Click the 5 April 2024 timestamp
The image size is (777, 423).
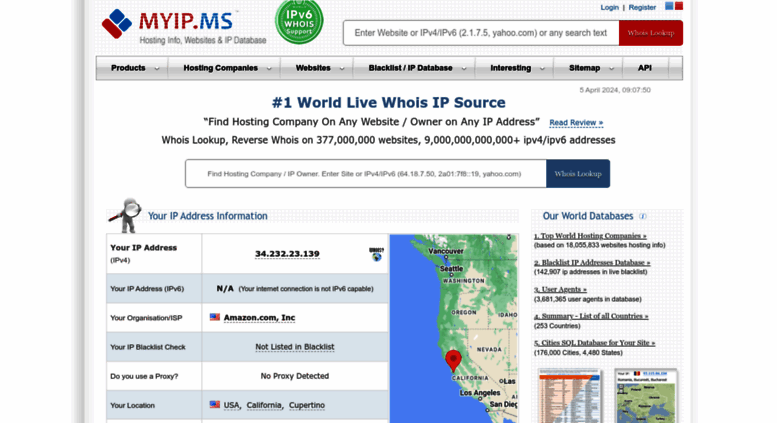(615, 90)
